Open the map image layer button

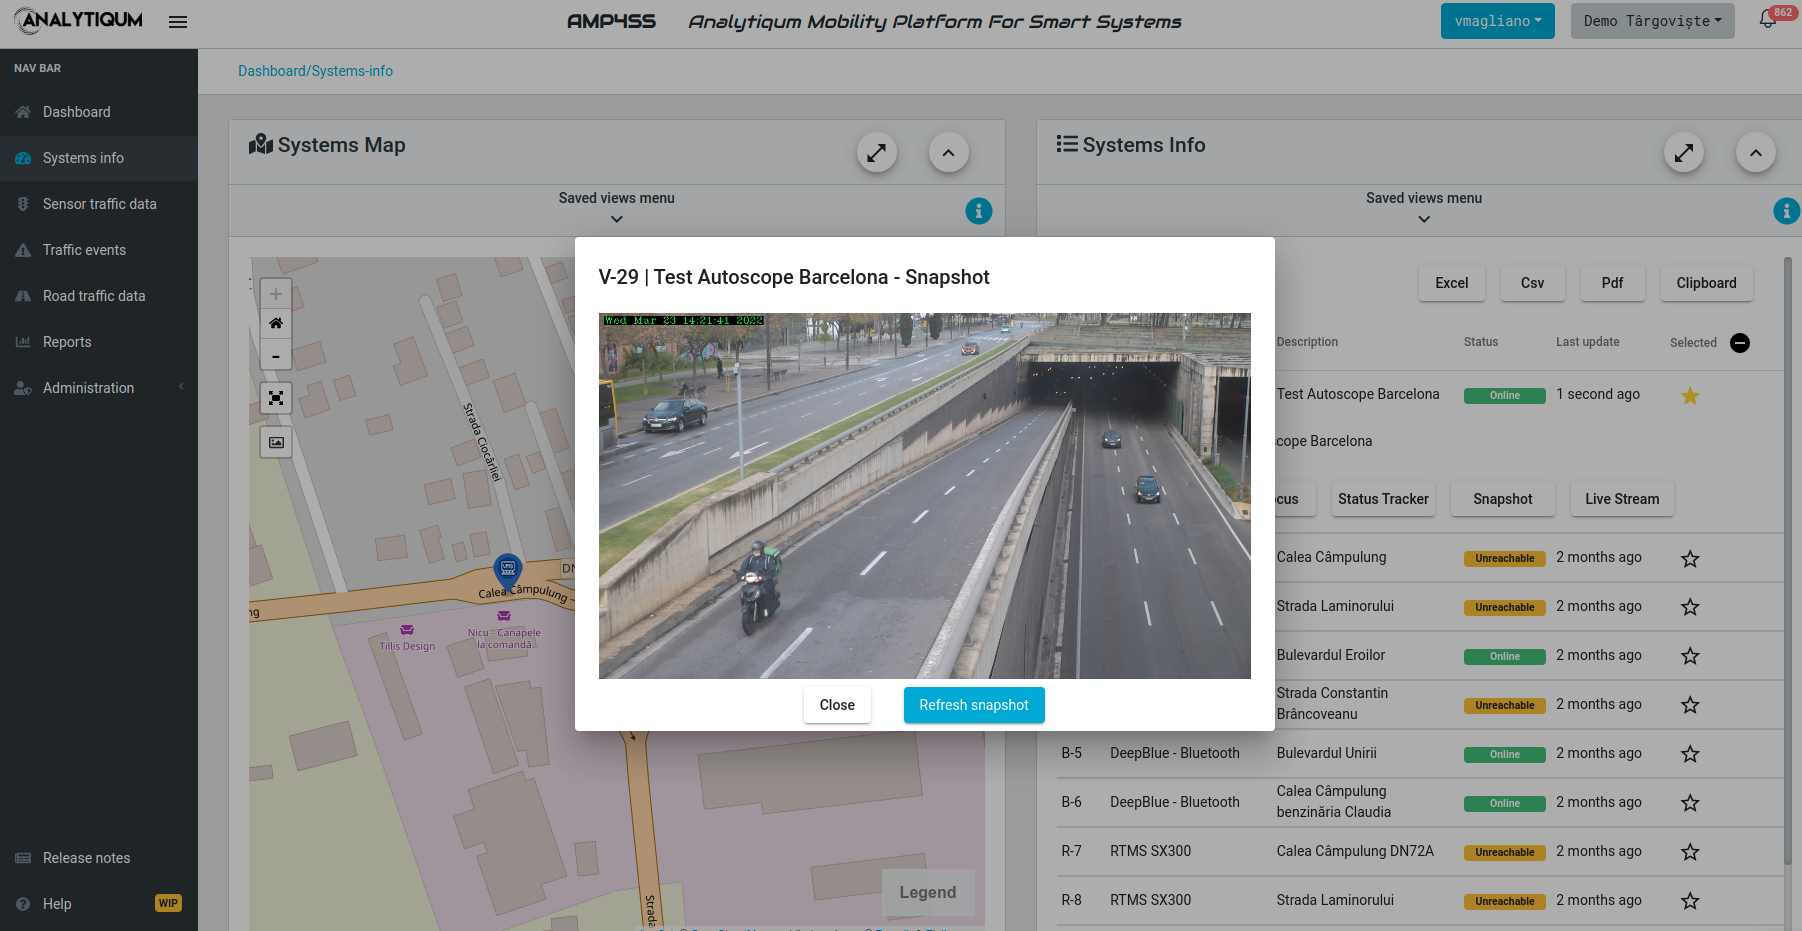276,442
